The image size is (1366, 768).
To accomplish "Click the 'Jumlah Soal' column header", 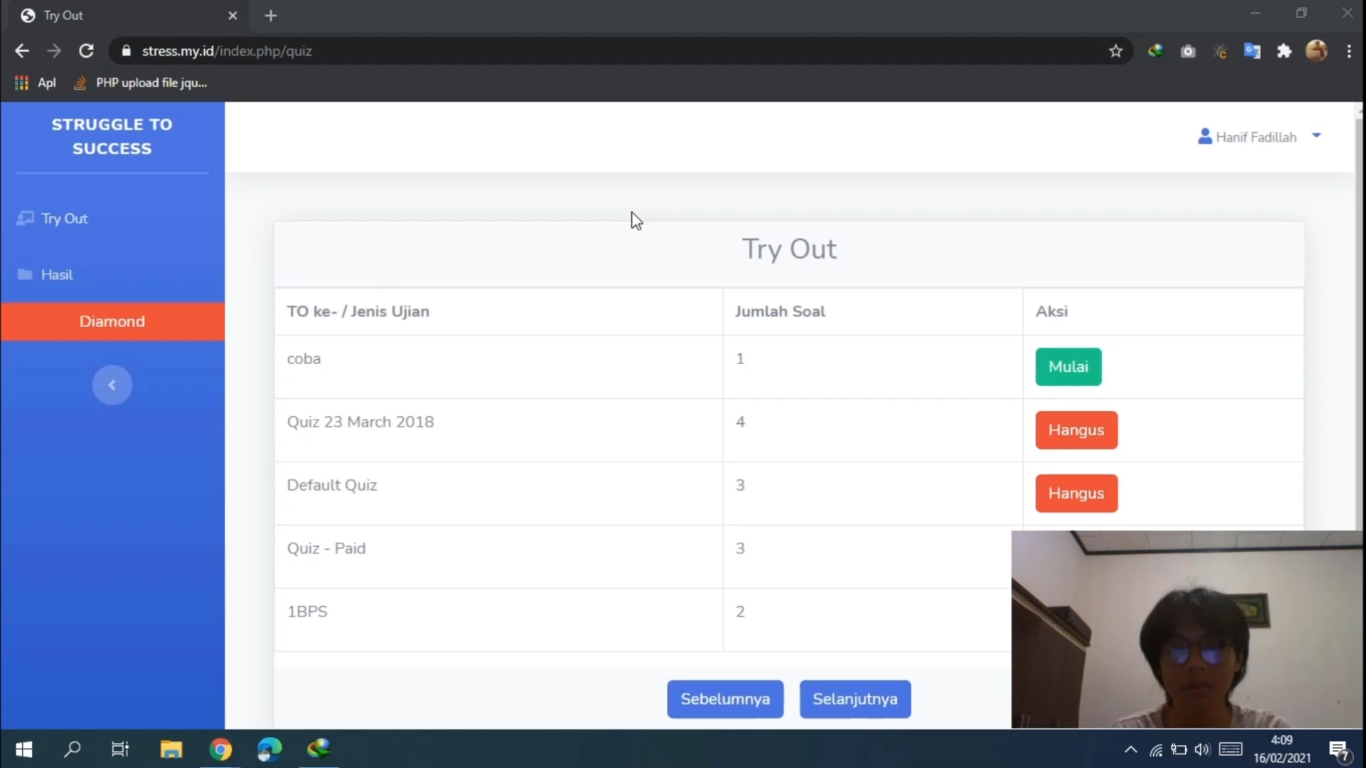I will pyautogui.click(x=780, y=311).
